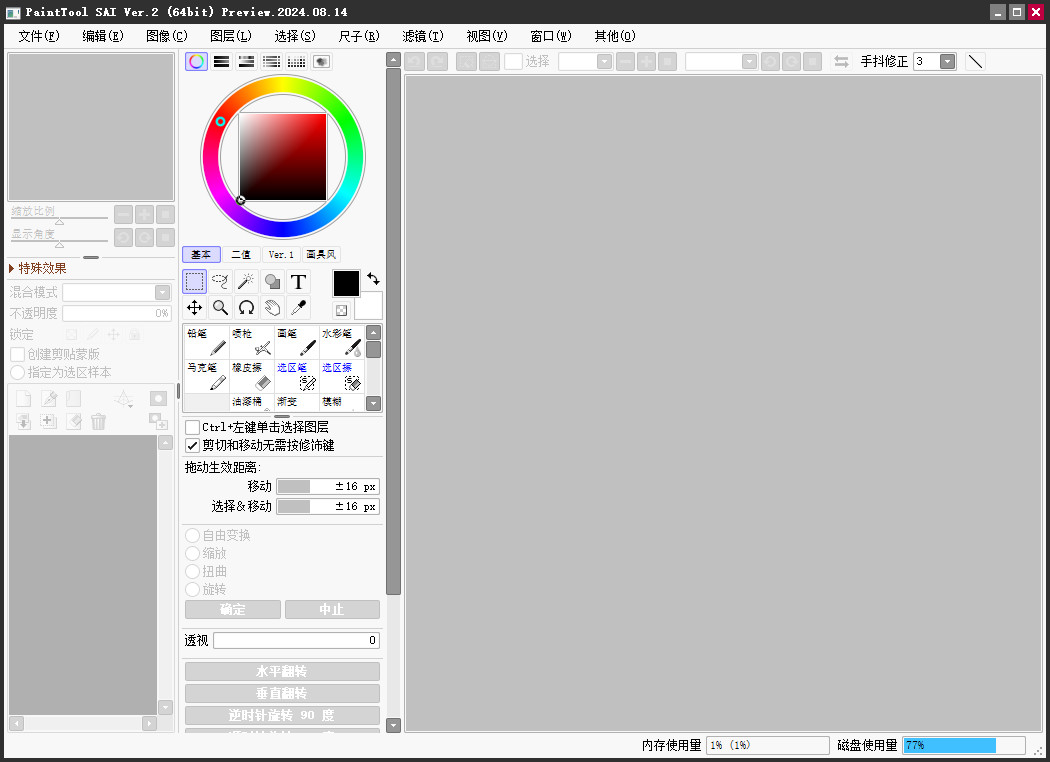Switch to the 二值 tool tab
Screen dimensions: 1050x762
click(x=241, y=254)
